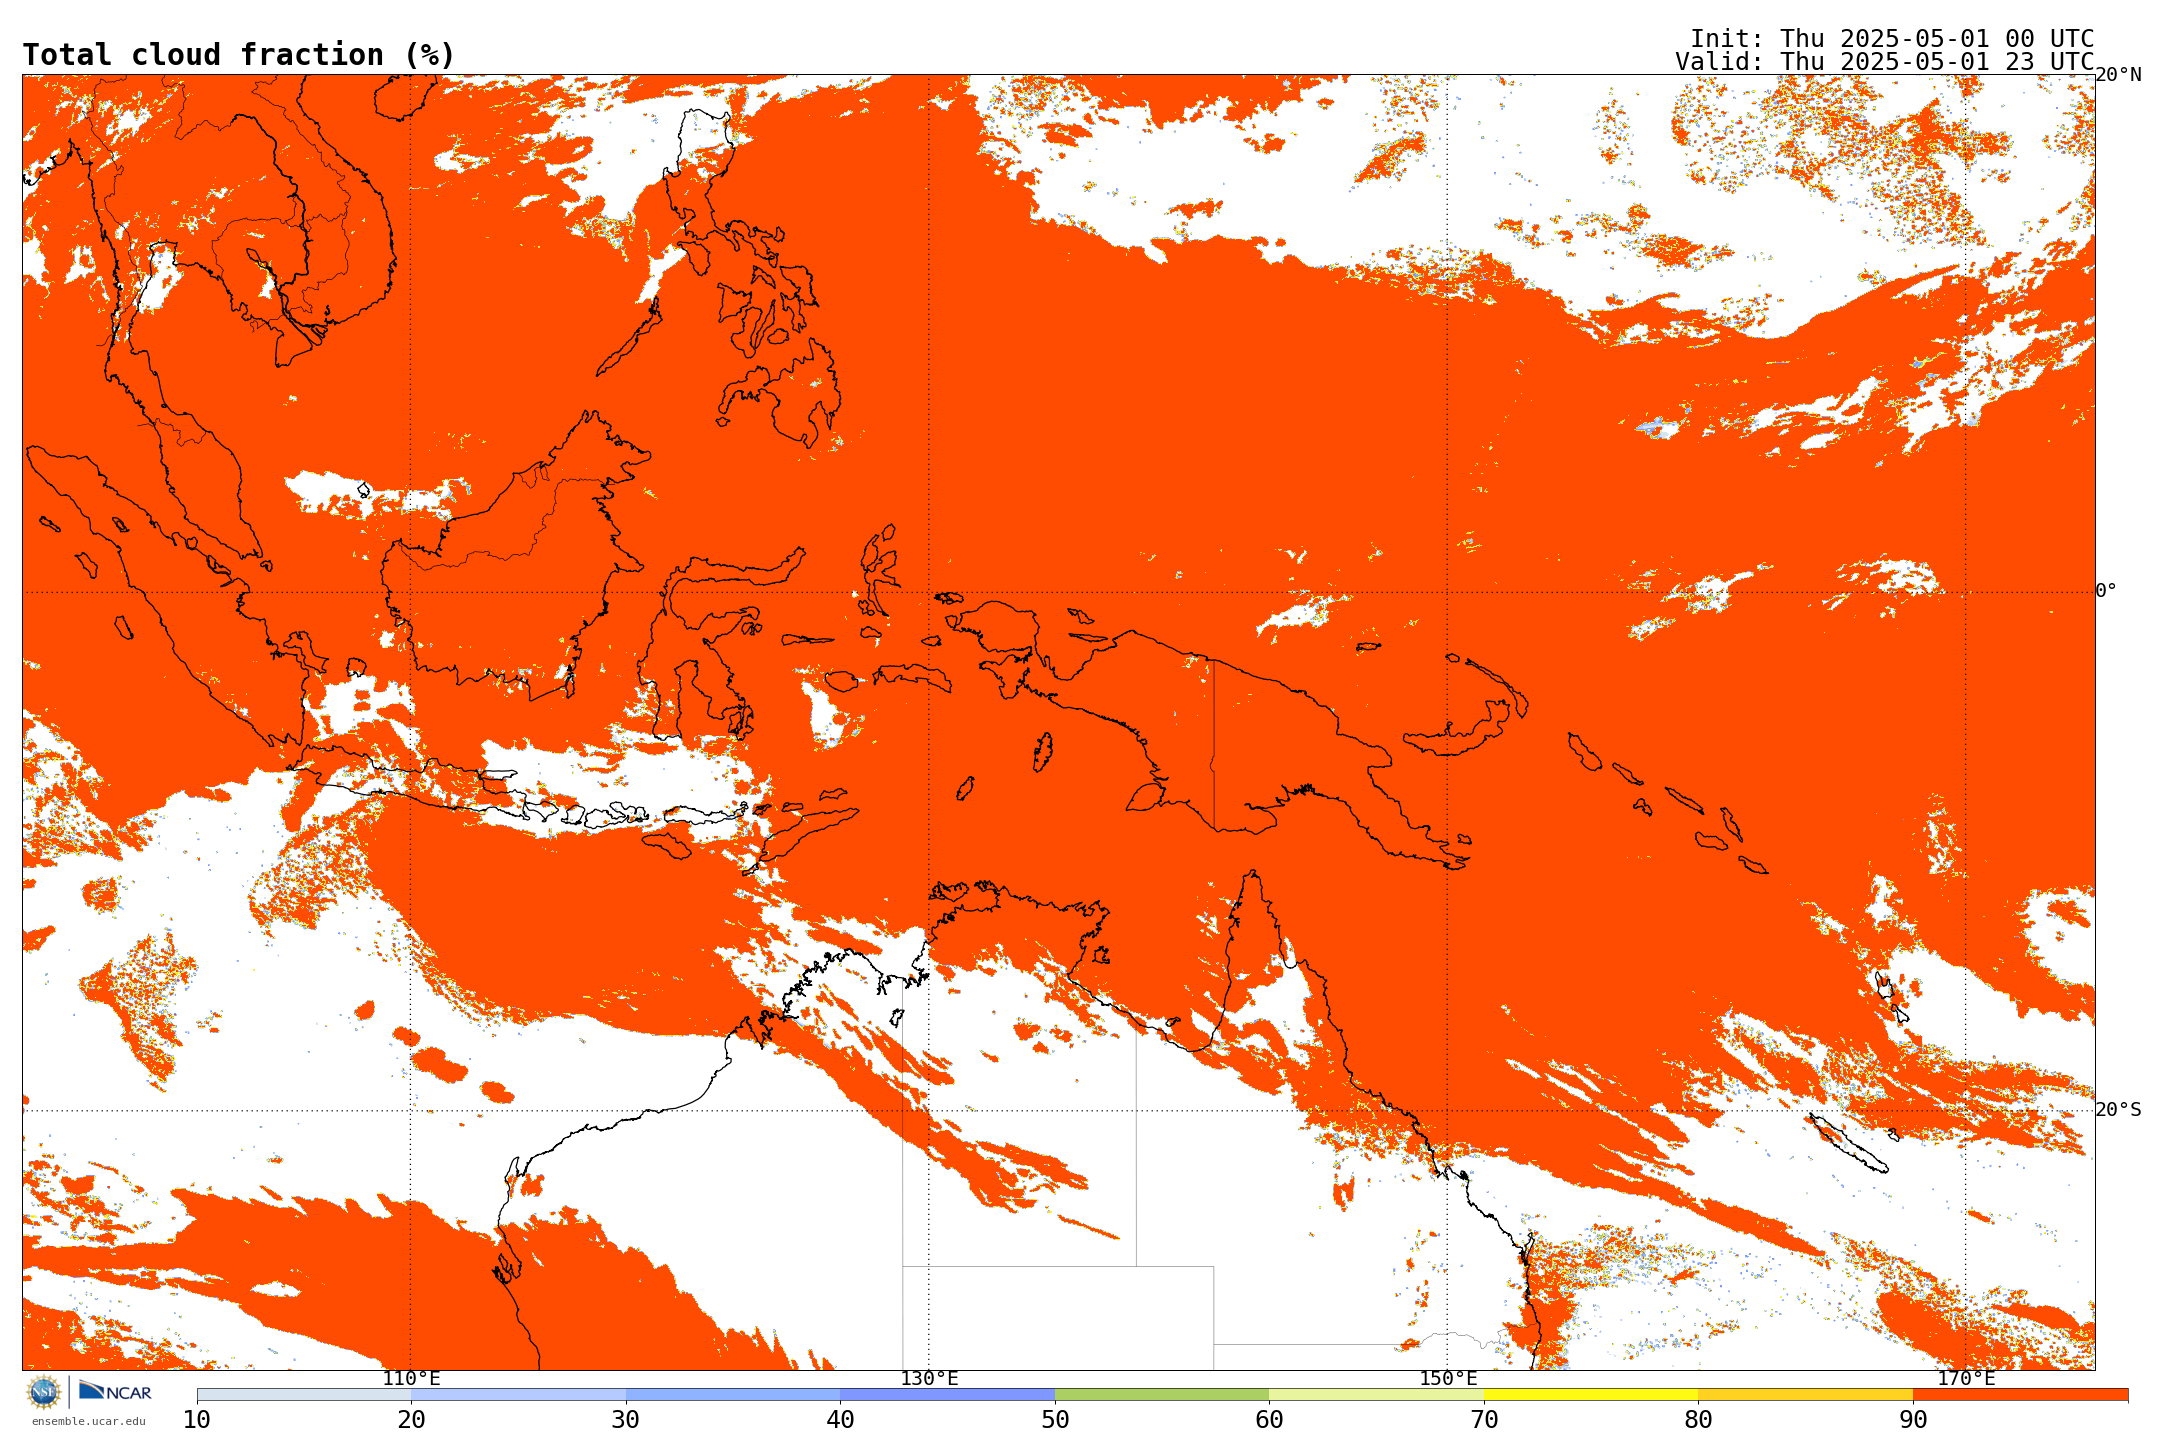Click the colorbar tick label 90
This screenshot has width=2160, height=1433.
pyautogui.click(x=1913, y=1420)
